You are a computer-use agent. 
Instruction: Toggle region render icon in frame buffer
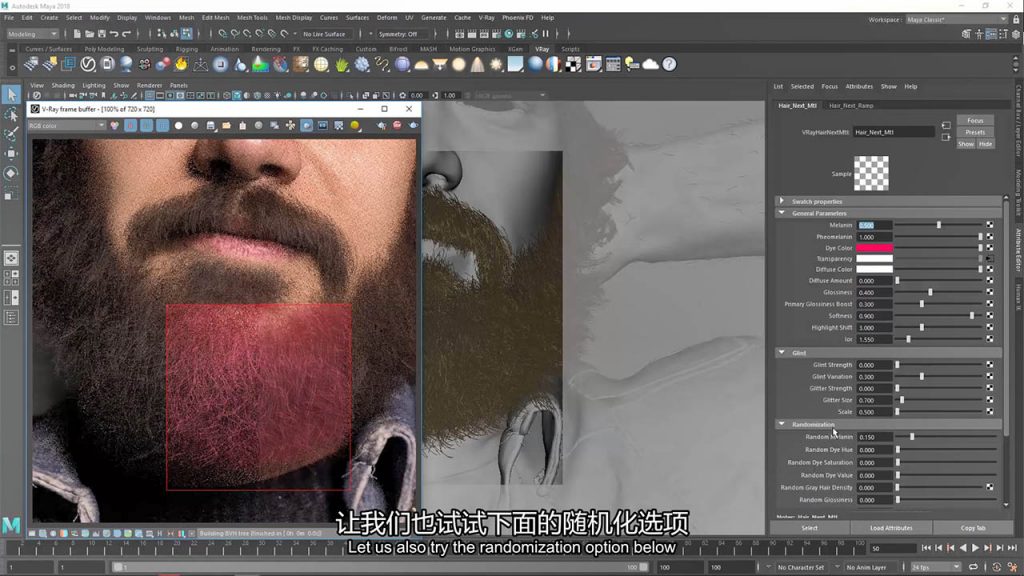(x=306, y=125)
